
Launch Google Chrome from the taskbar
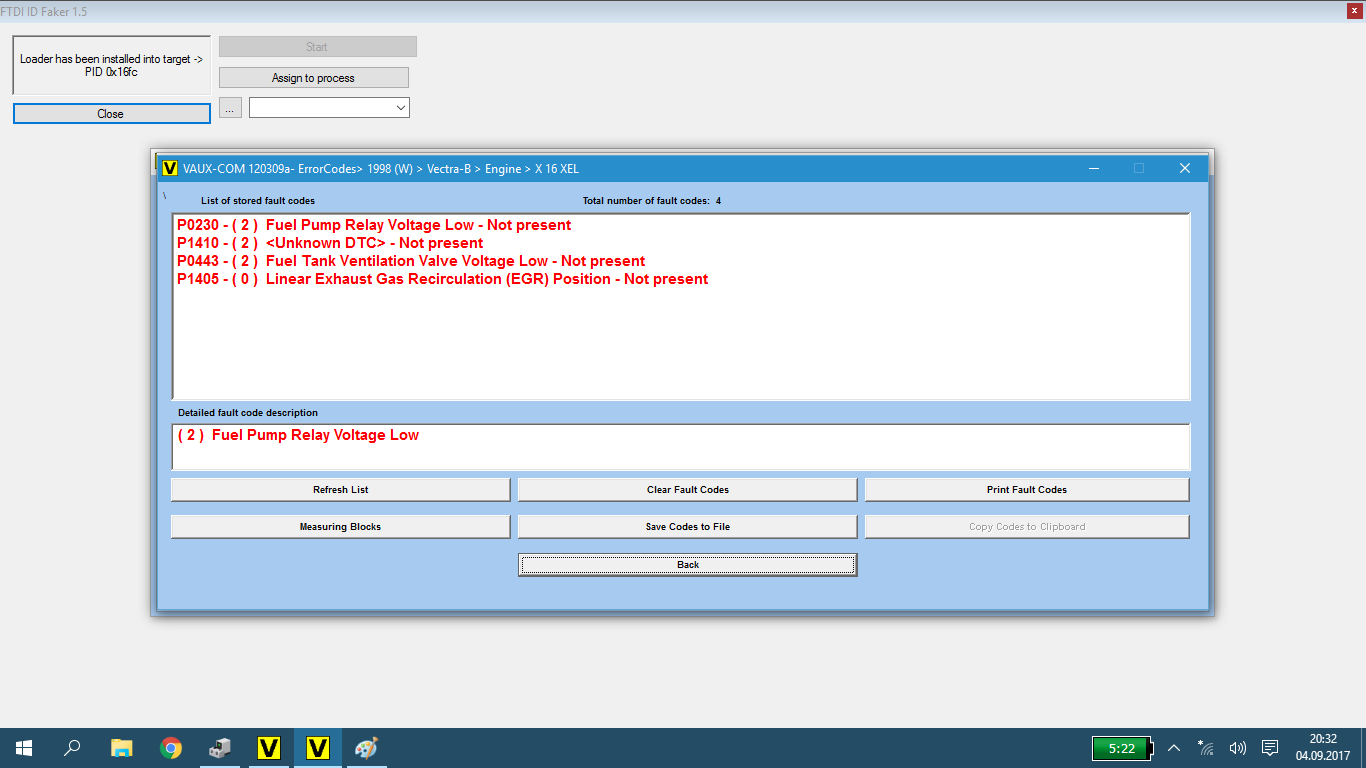click(x=171, y=748)
